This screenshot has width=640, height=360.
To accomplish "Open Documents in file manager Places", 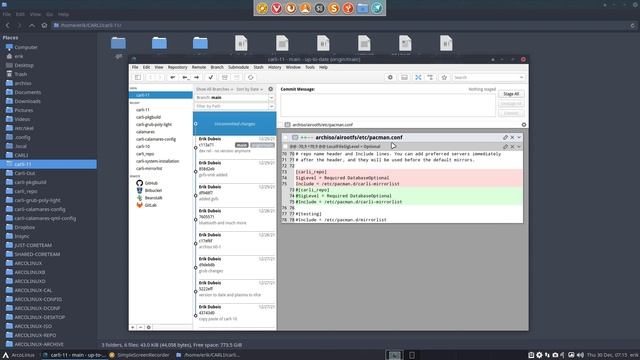I will (x=28, y=92).
